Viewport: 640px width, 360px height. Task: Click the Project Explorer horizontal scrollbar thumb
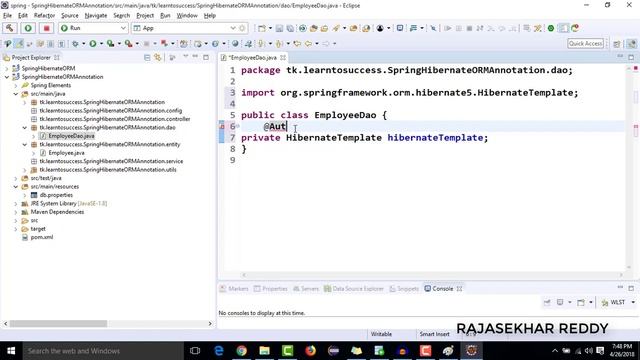[x=58, y=323]
